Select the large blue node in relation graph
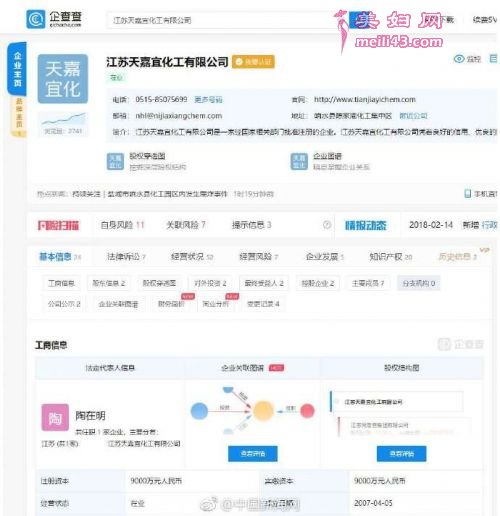This screenshot has height=516, width=500. pos(199,411)
